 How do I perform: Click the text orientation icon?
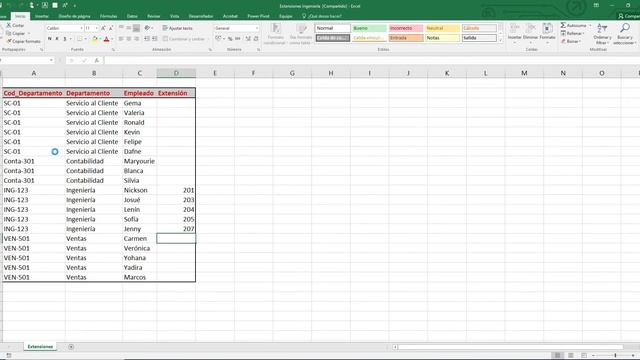click(x=147, y=28)
